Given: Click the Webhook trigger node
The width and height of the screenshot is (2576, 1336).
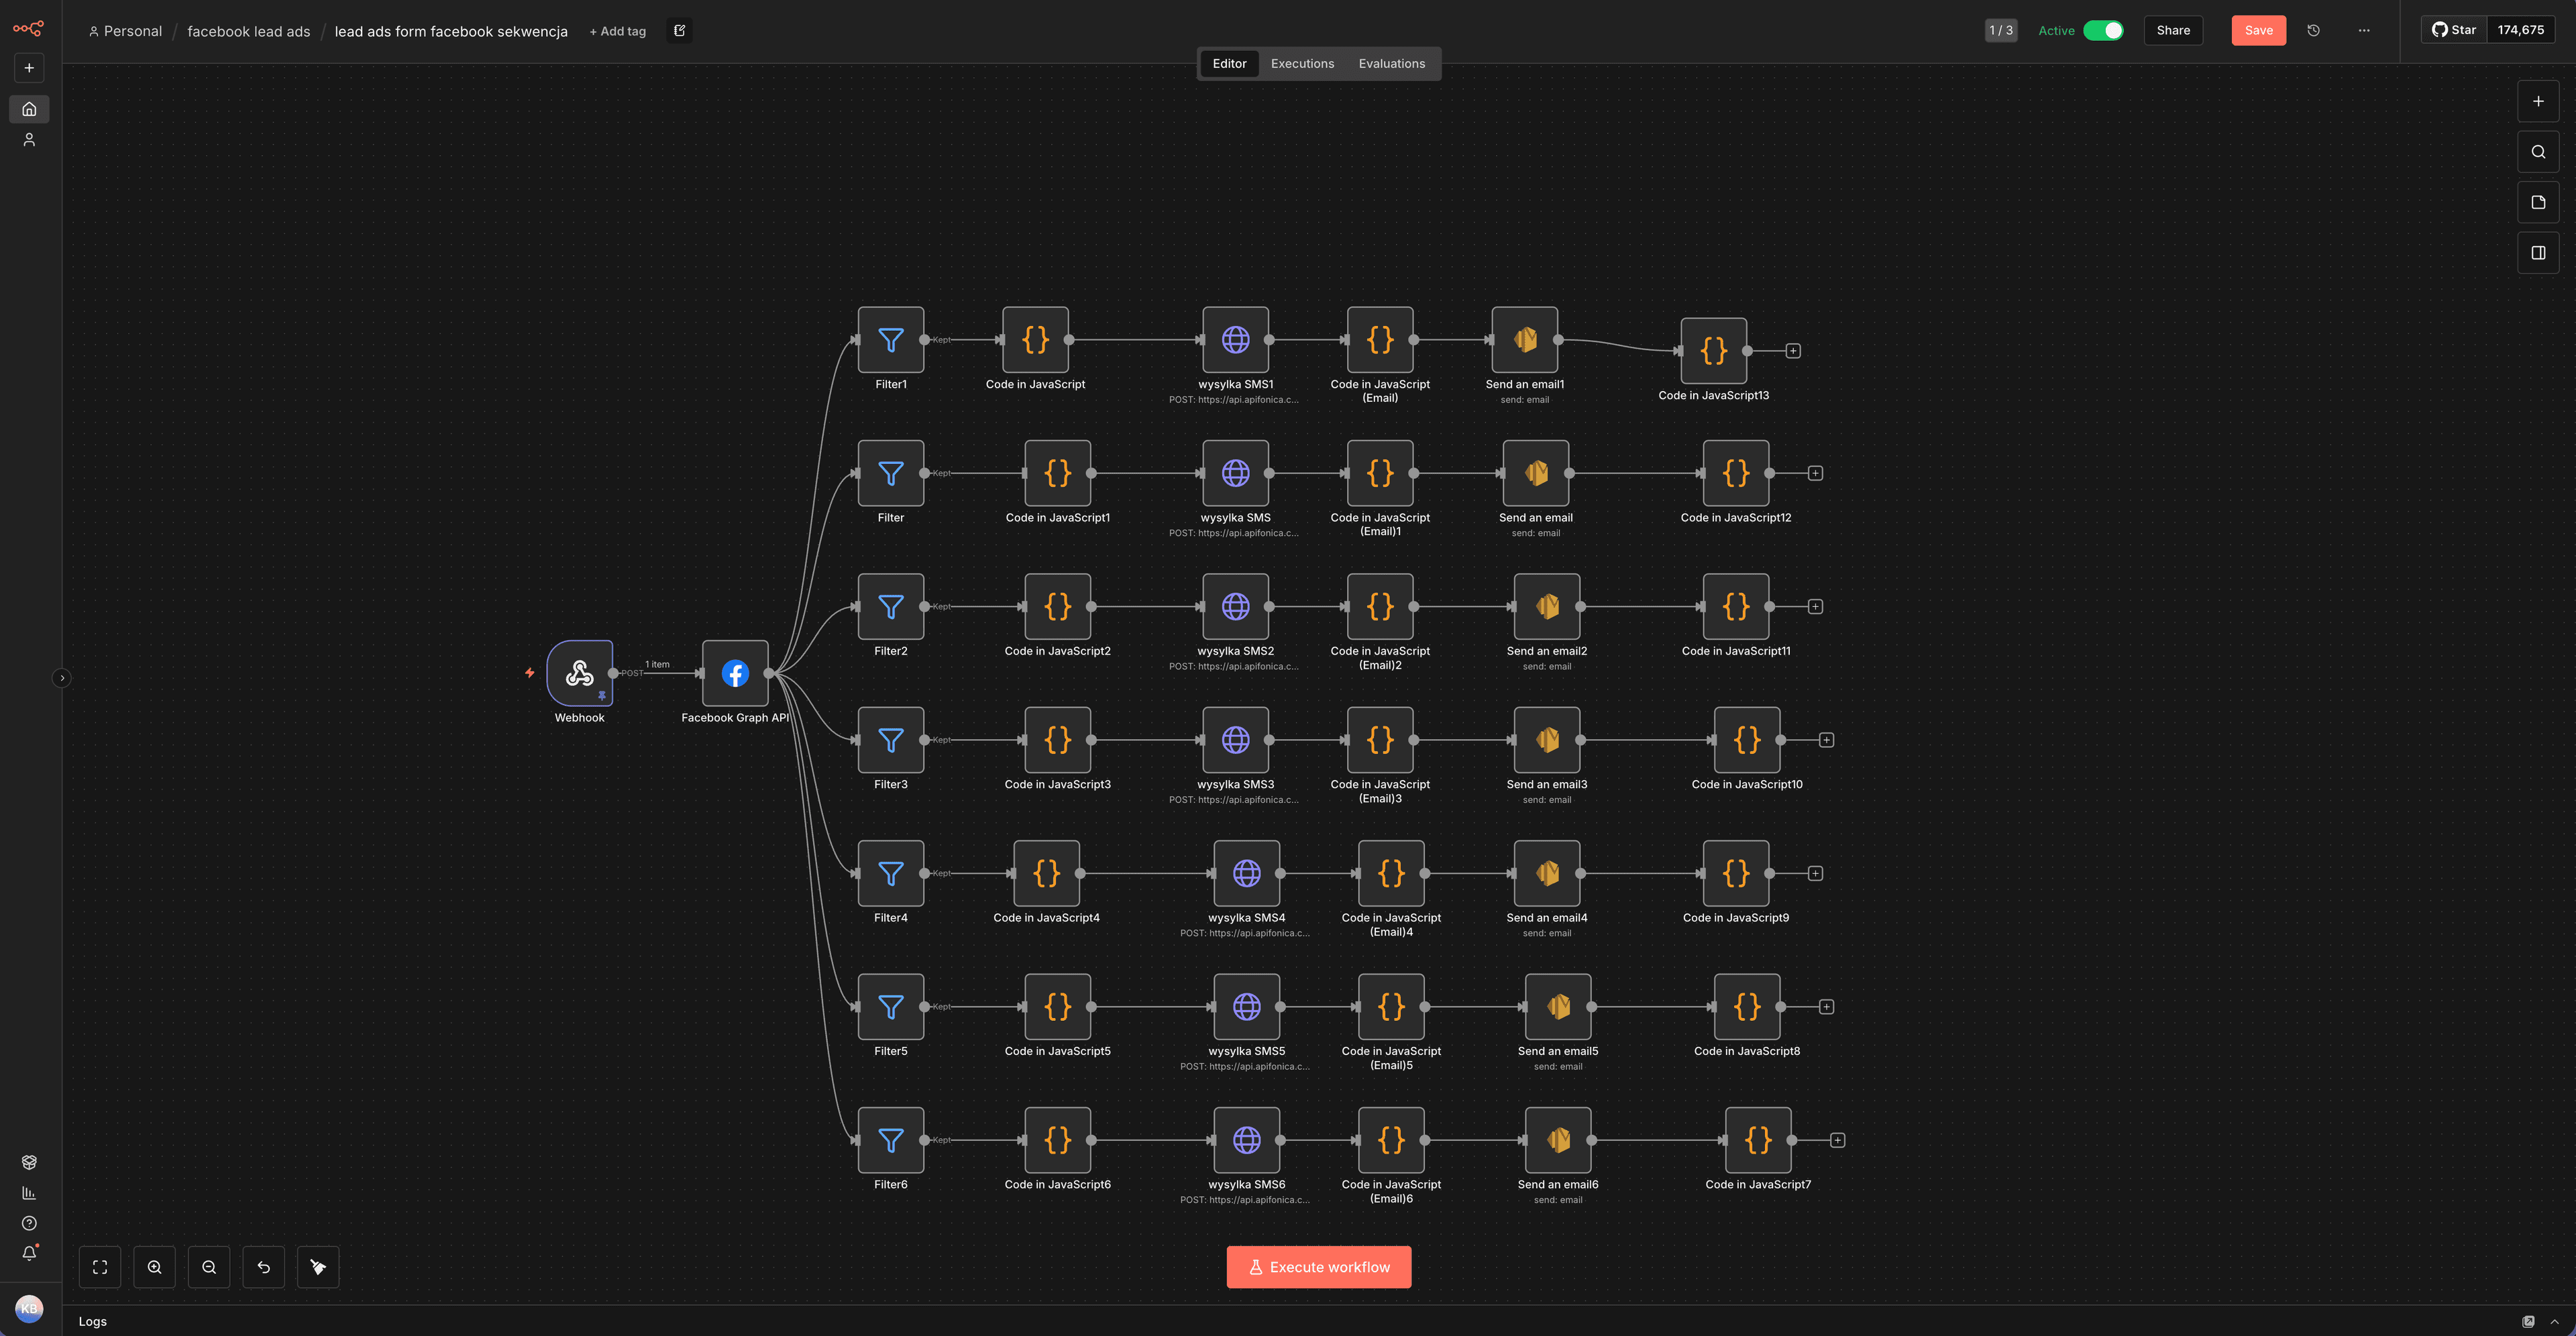Looking at the screenshot, I should click(x=579, y=673).
